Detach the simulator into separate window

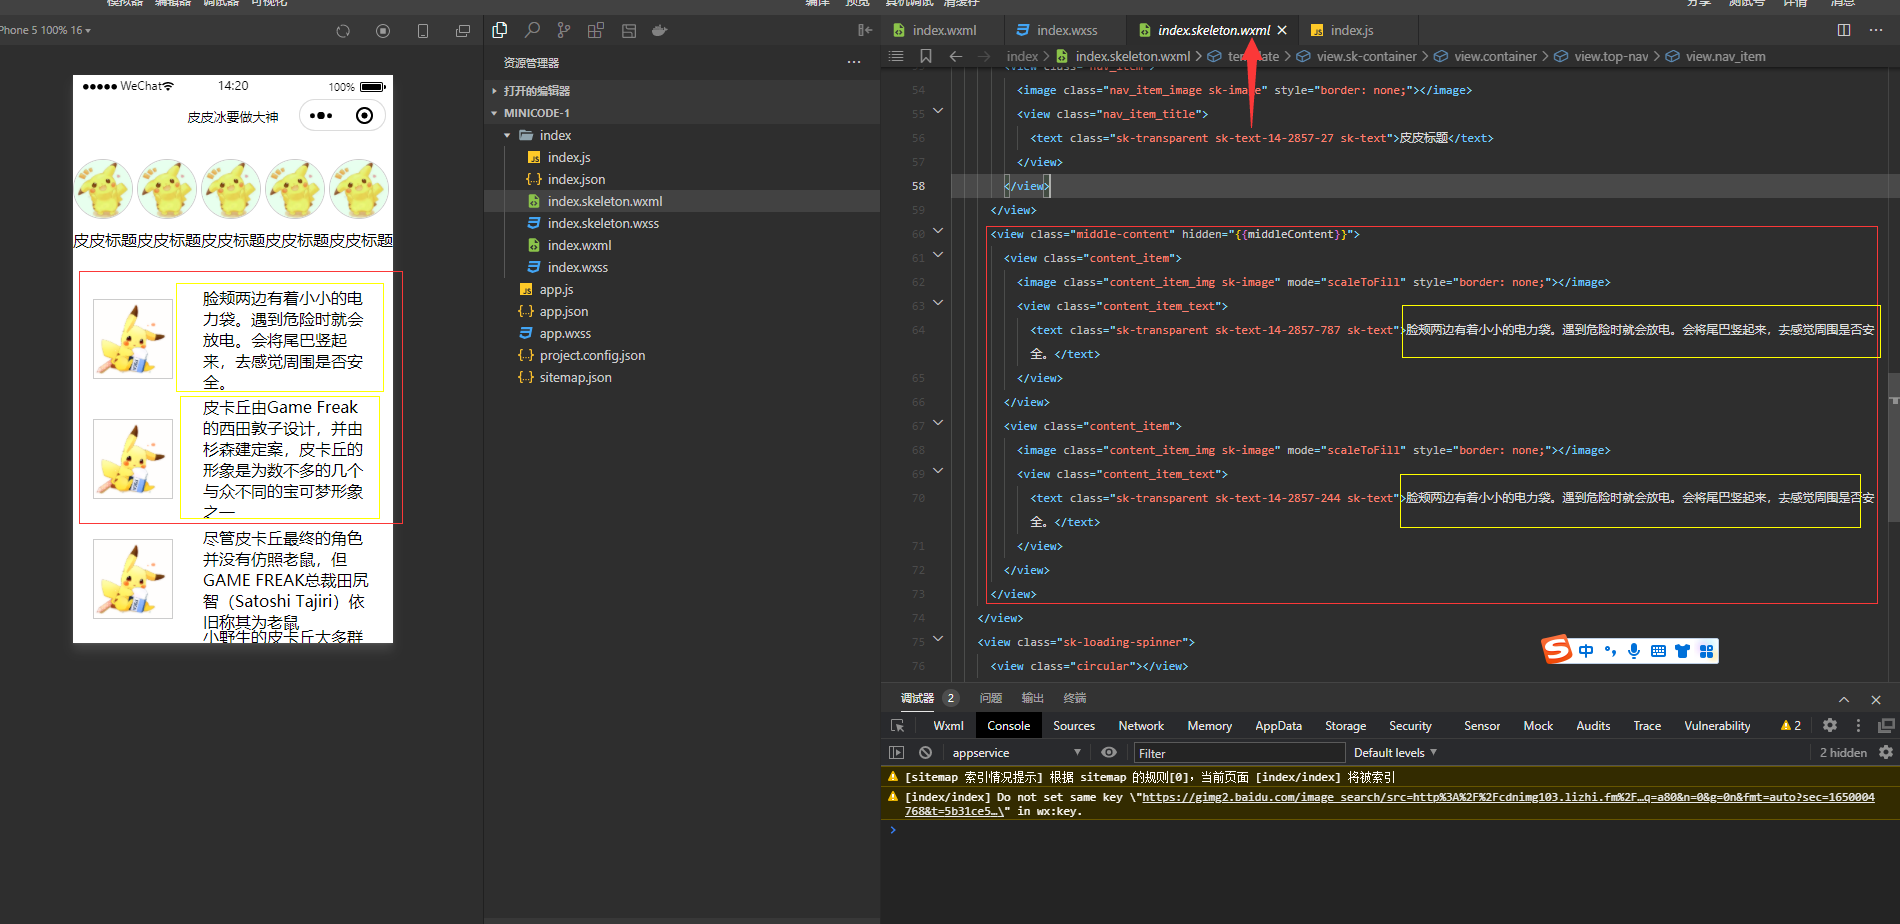click(462, 31)
